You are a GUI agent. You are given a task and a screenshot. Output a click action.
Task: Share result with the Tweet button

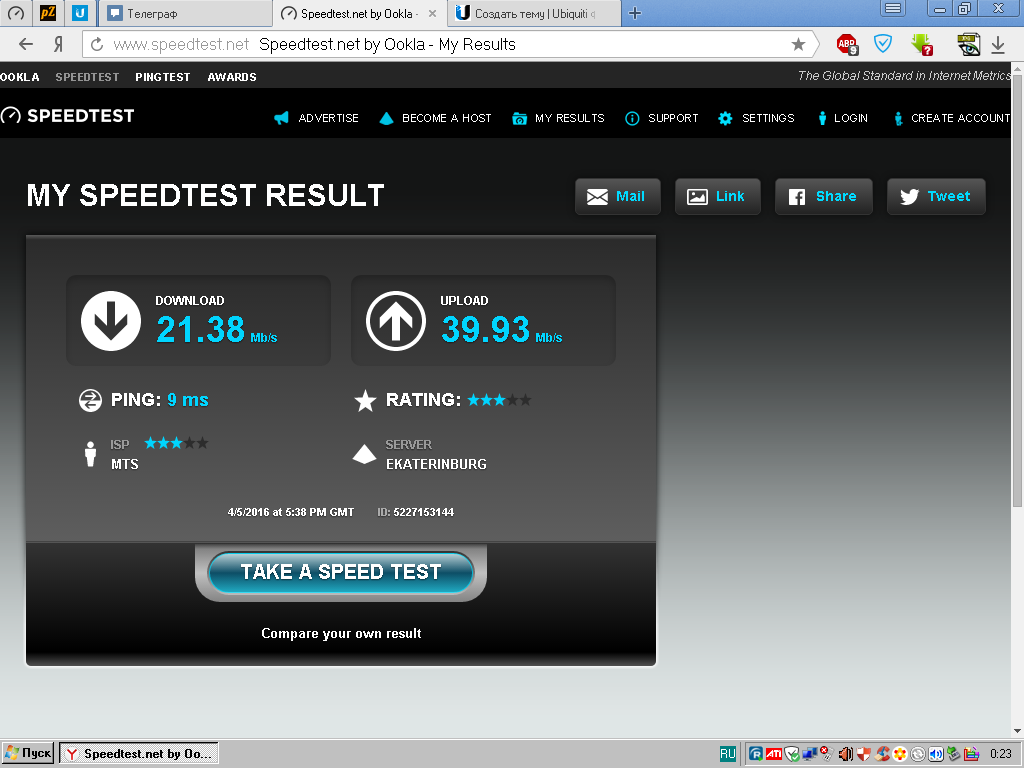click(x=936, y=197)
